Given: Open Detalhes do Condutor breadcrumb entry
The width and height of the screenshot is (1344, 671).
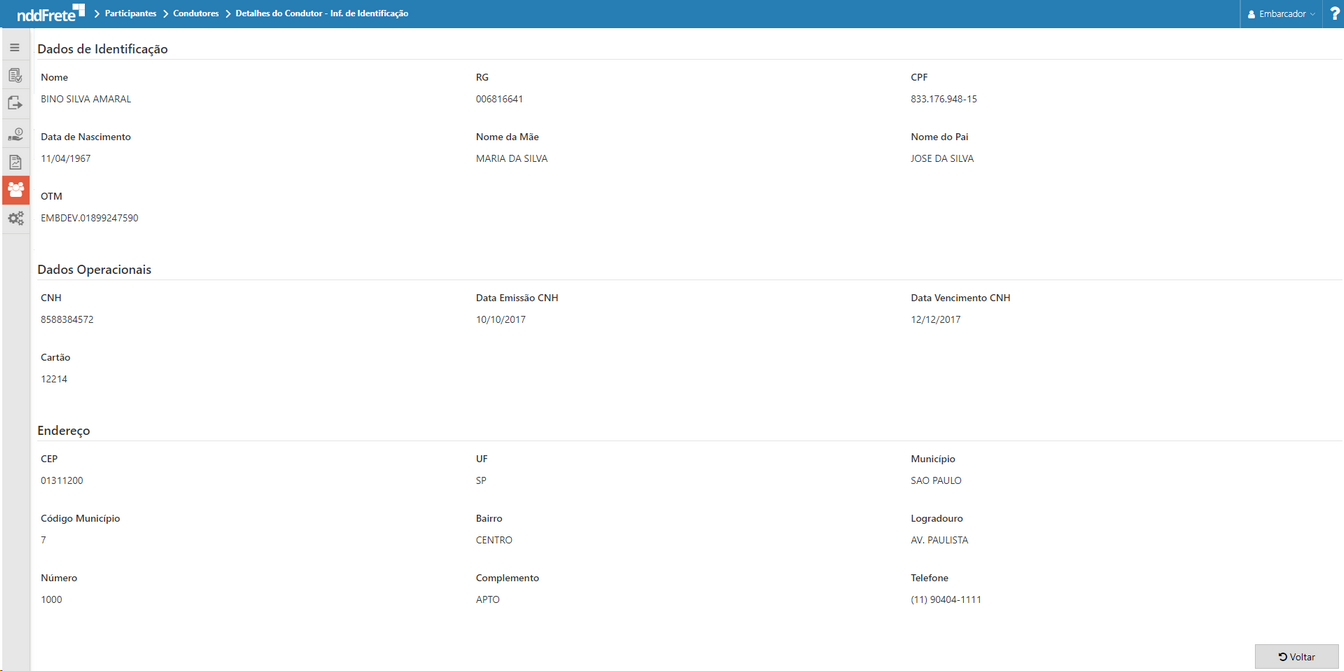Looking at the screenshot, I should pos(322,14).
